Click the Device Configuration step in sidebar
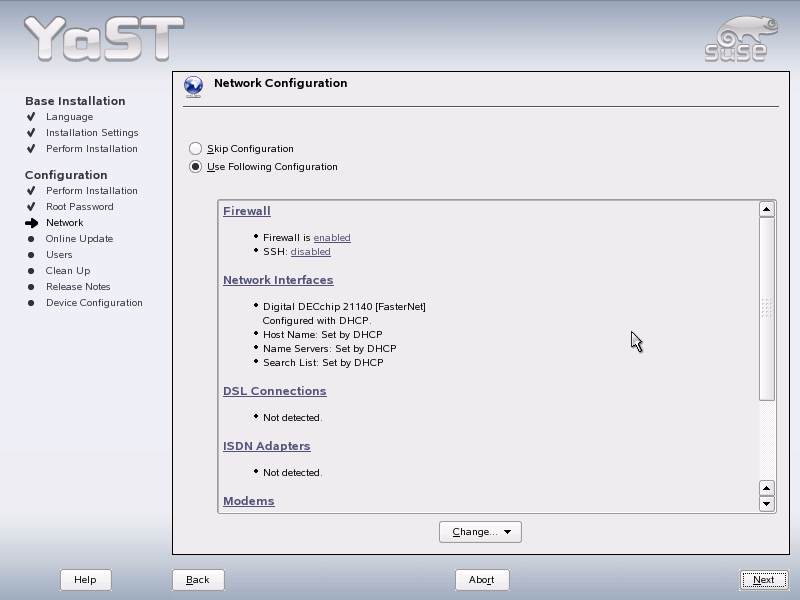800x600 pixels. (x=94, y=303)
